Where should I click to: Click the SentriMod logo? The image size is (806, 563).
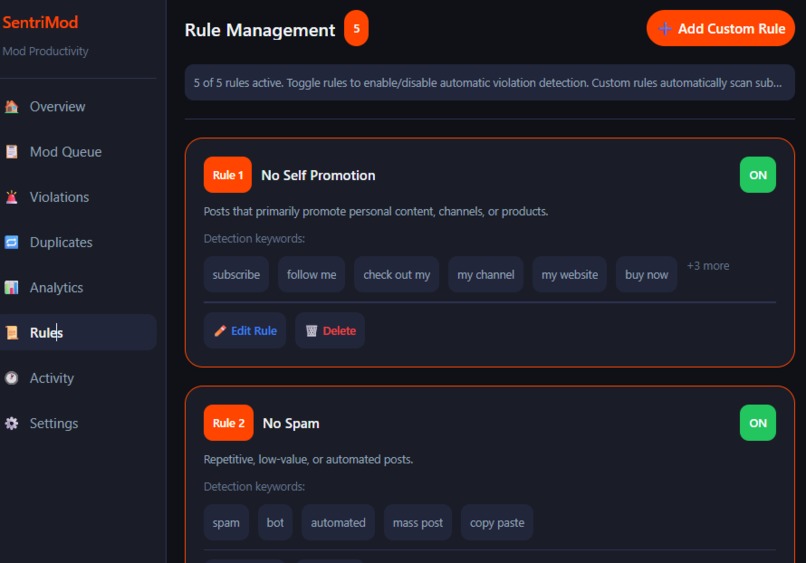pyautogui.click(x=40, y=22)
